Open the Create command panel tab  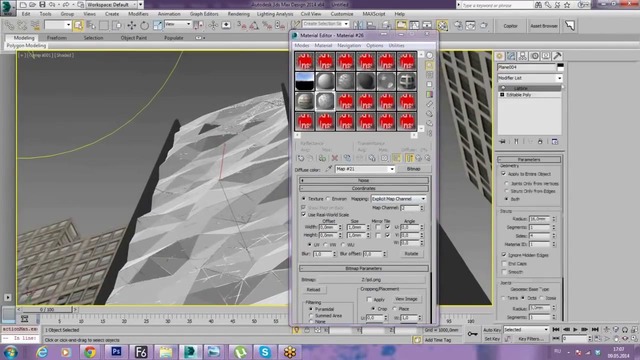coord(500,56)
